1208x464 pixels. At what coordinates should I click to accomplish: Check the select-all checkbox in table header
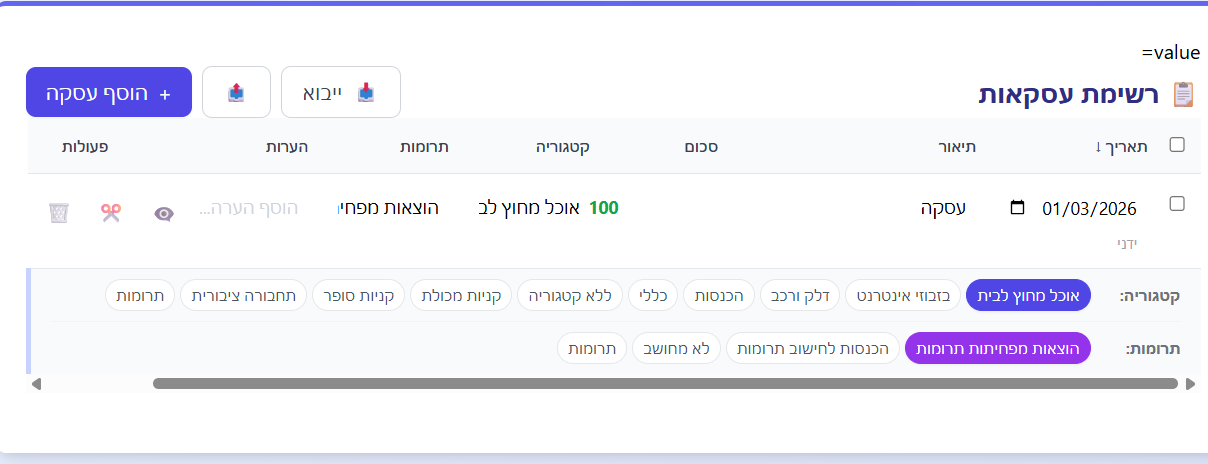[1177, 145]
